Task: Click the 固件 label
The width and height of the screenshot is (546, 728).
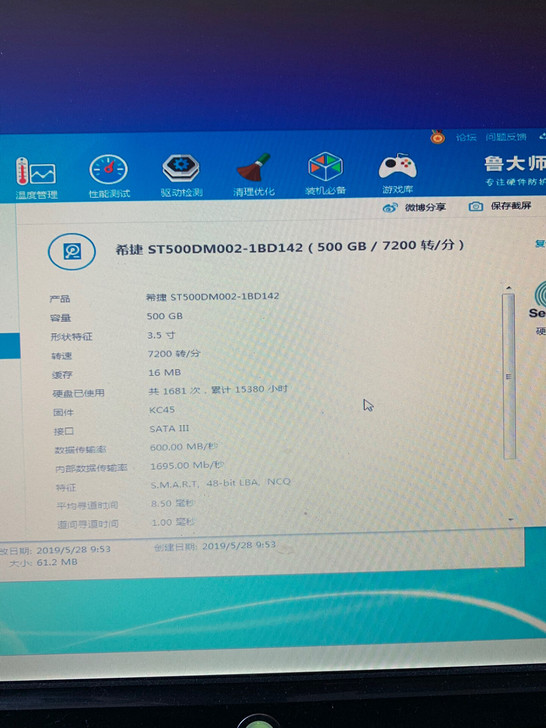Action: tap(64, 412)
